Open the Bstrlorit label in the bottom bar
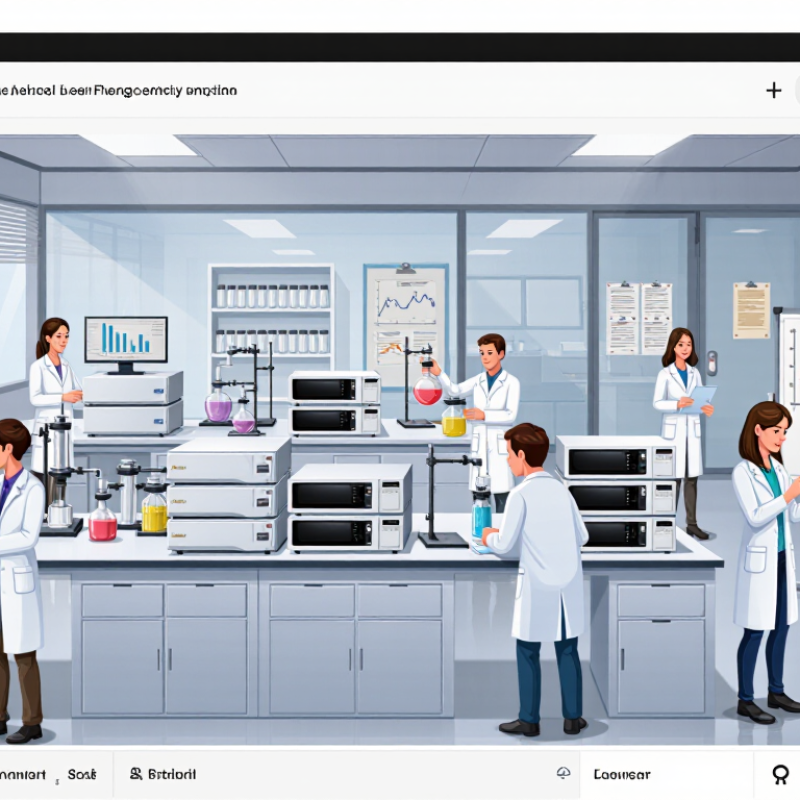The height and width of the screenshot is (800, 800). [172, 774]
